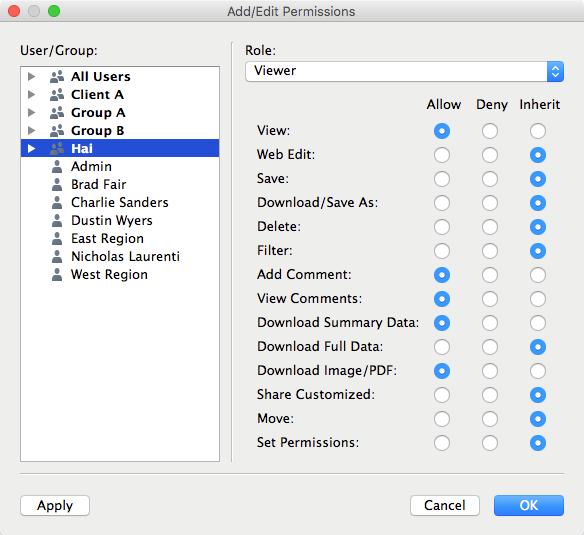The image size is (584, 535).
Task: Select the Admin user icon
Action: tap(57, 167)
